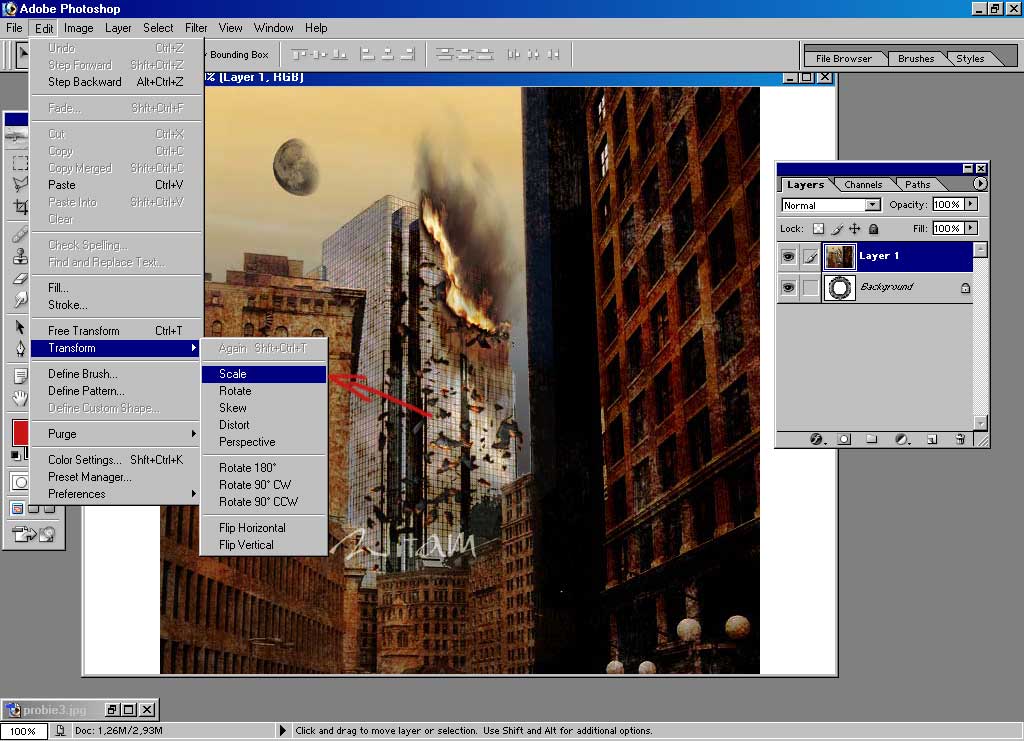1024x741 pixels.
Task: Open the Opacity slider arrow
Action: pos(971,204)
